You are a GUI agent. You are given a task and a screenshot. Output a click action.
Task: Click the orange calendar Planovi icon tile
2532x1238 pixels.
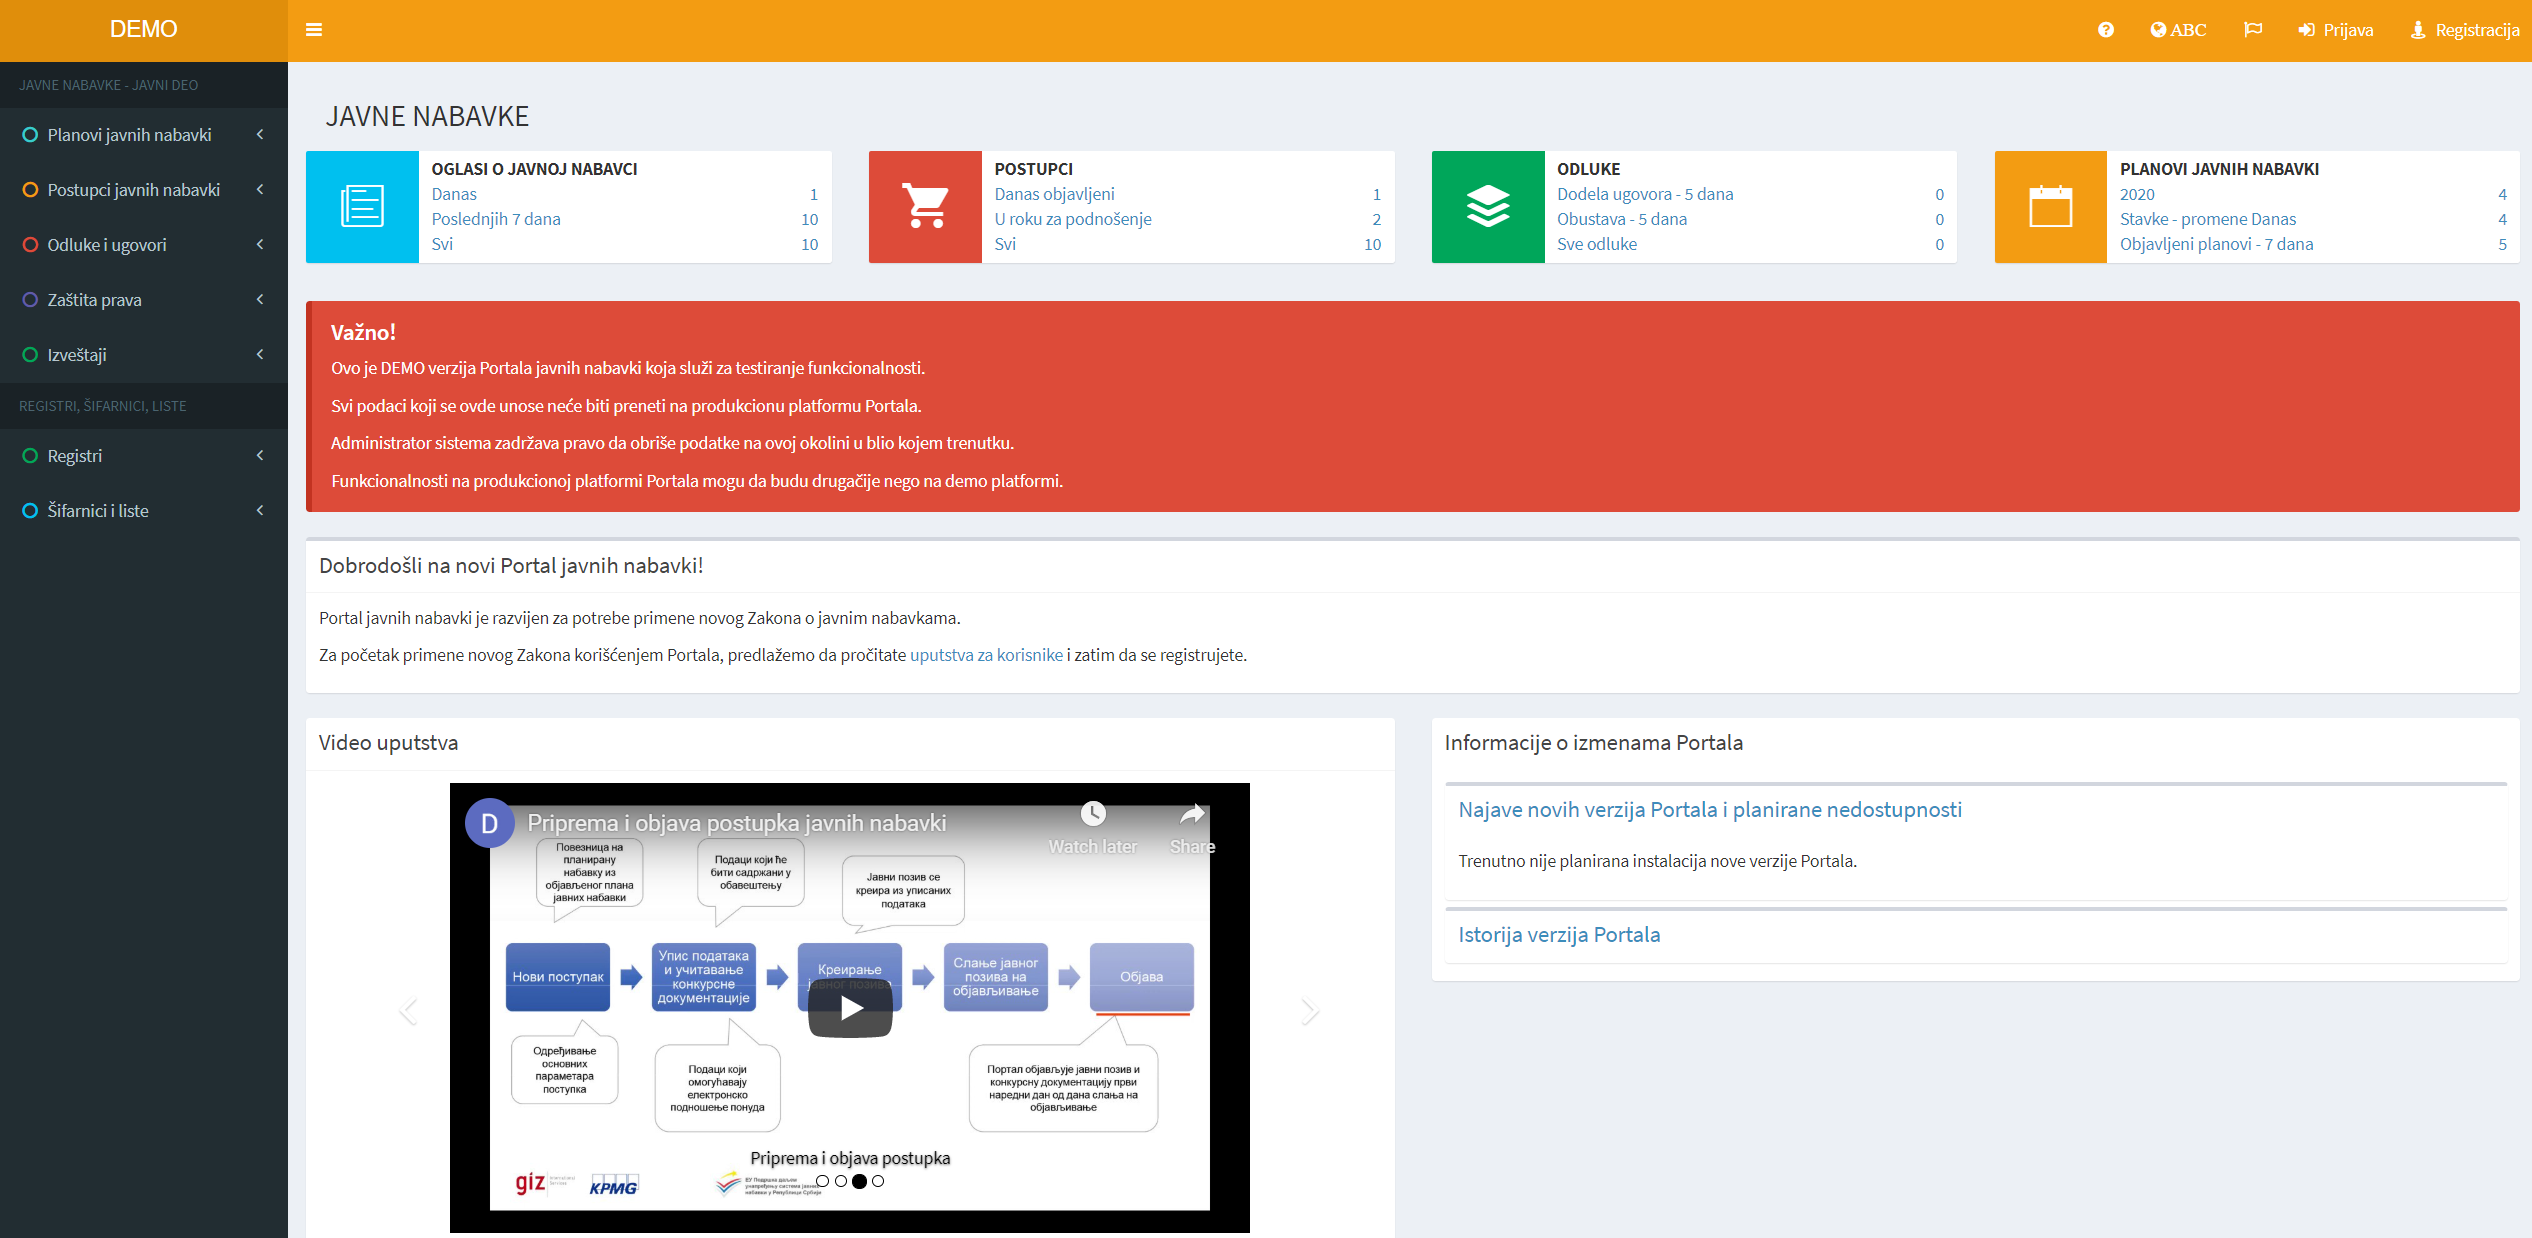tap(2050, 207)
